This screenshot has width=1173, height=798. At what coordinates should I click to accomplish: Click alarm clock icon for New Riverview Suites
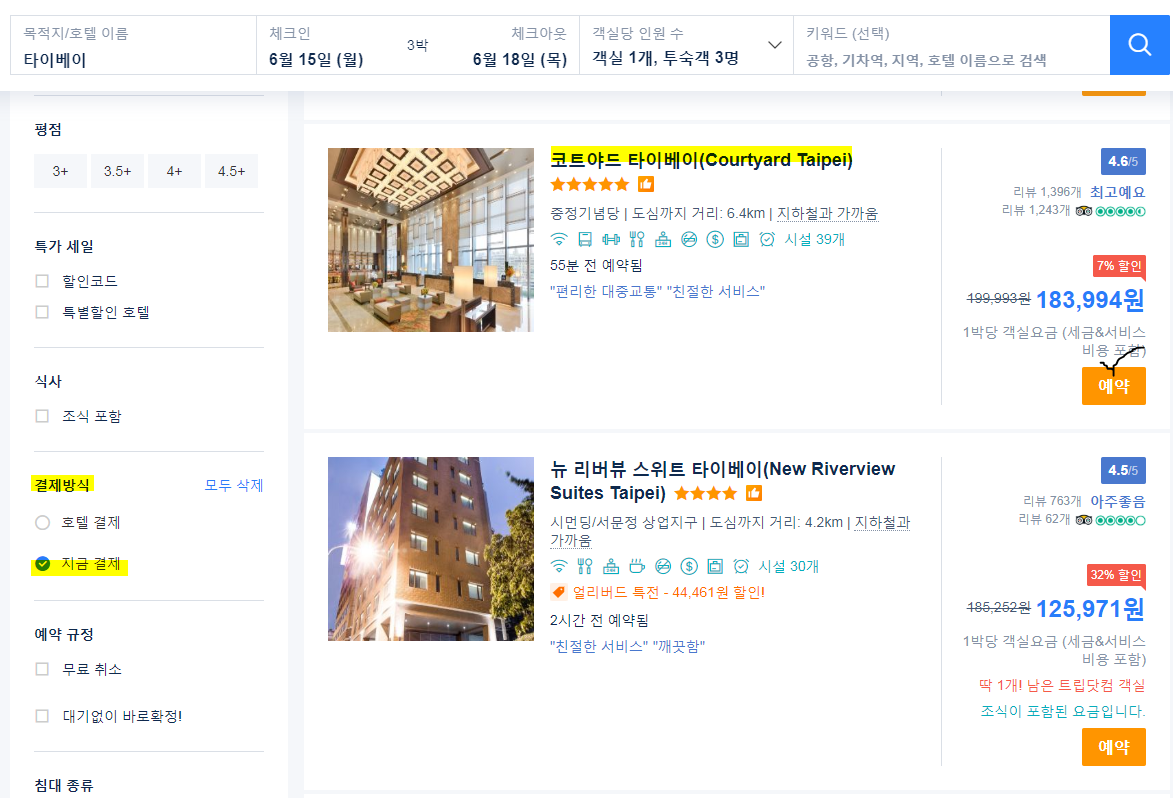coord(741,566)
